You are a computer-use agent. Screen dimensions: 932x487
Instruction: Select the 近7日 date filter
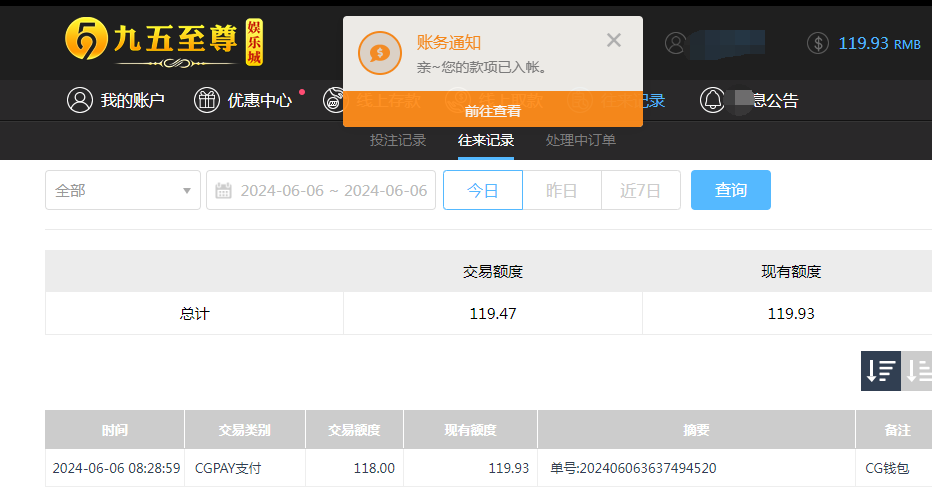click(x=640, y=190)
